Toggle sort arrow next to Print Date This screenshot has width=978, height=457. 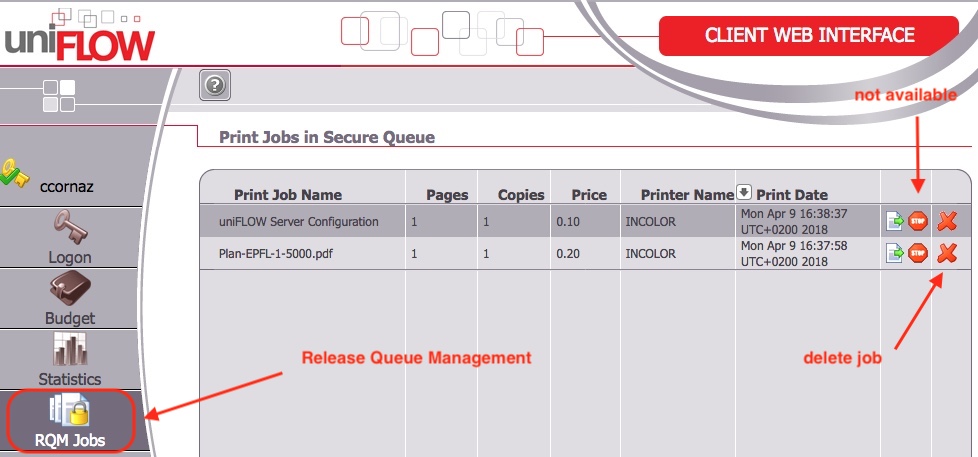tap(744, 192)
